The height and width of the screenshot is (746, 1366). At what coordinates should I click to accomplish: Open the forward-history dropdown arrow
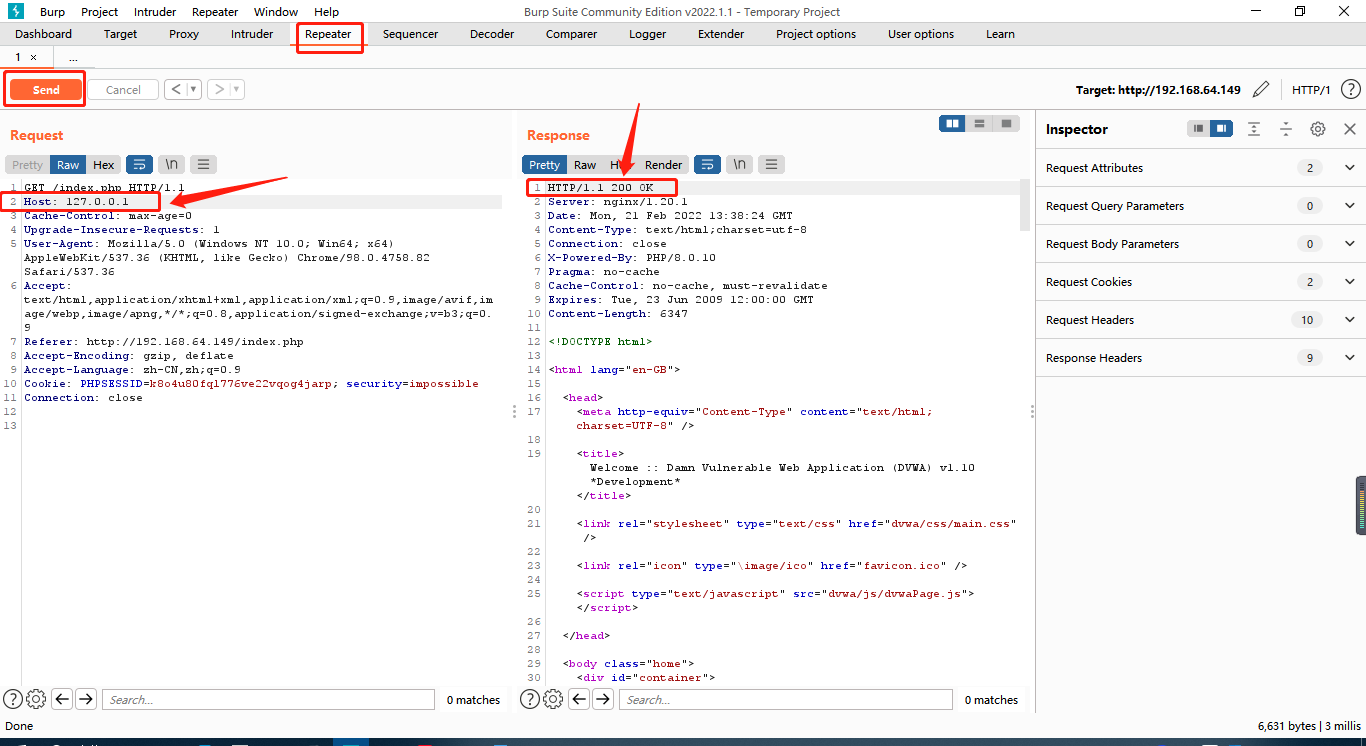(x=237, y=90)
